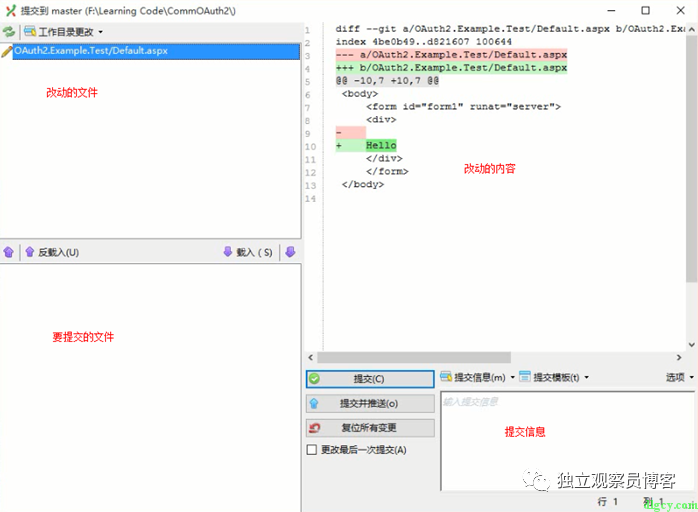Click the diff horizontal scrollbar left arrow
The width and height of the screenshot is (698, 512).
point(311,358)
